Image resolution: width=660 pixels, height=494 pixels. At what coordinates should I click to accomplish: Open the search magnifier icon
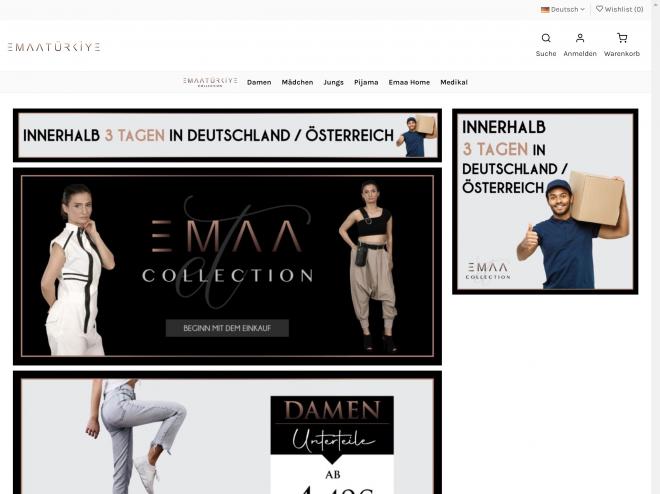(x=546, y=38)
